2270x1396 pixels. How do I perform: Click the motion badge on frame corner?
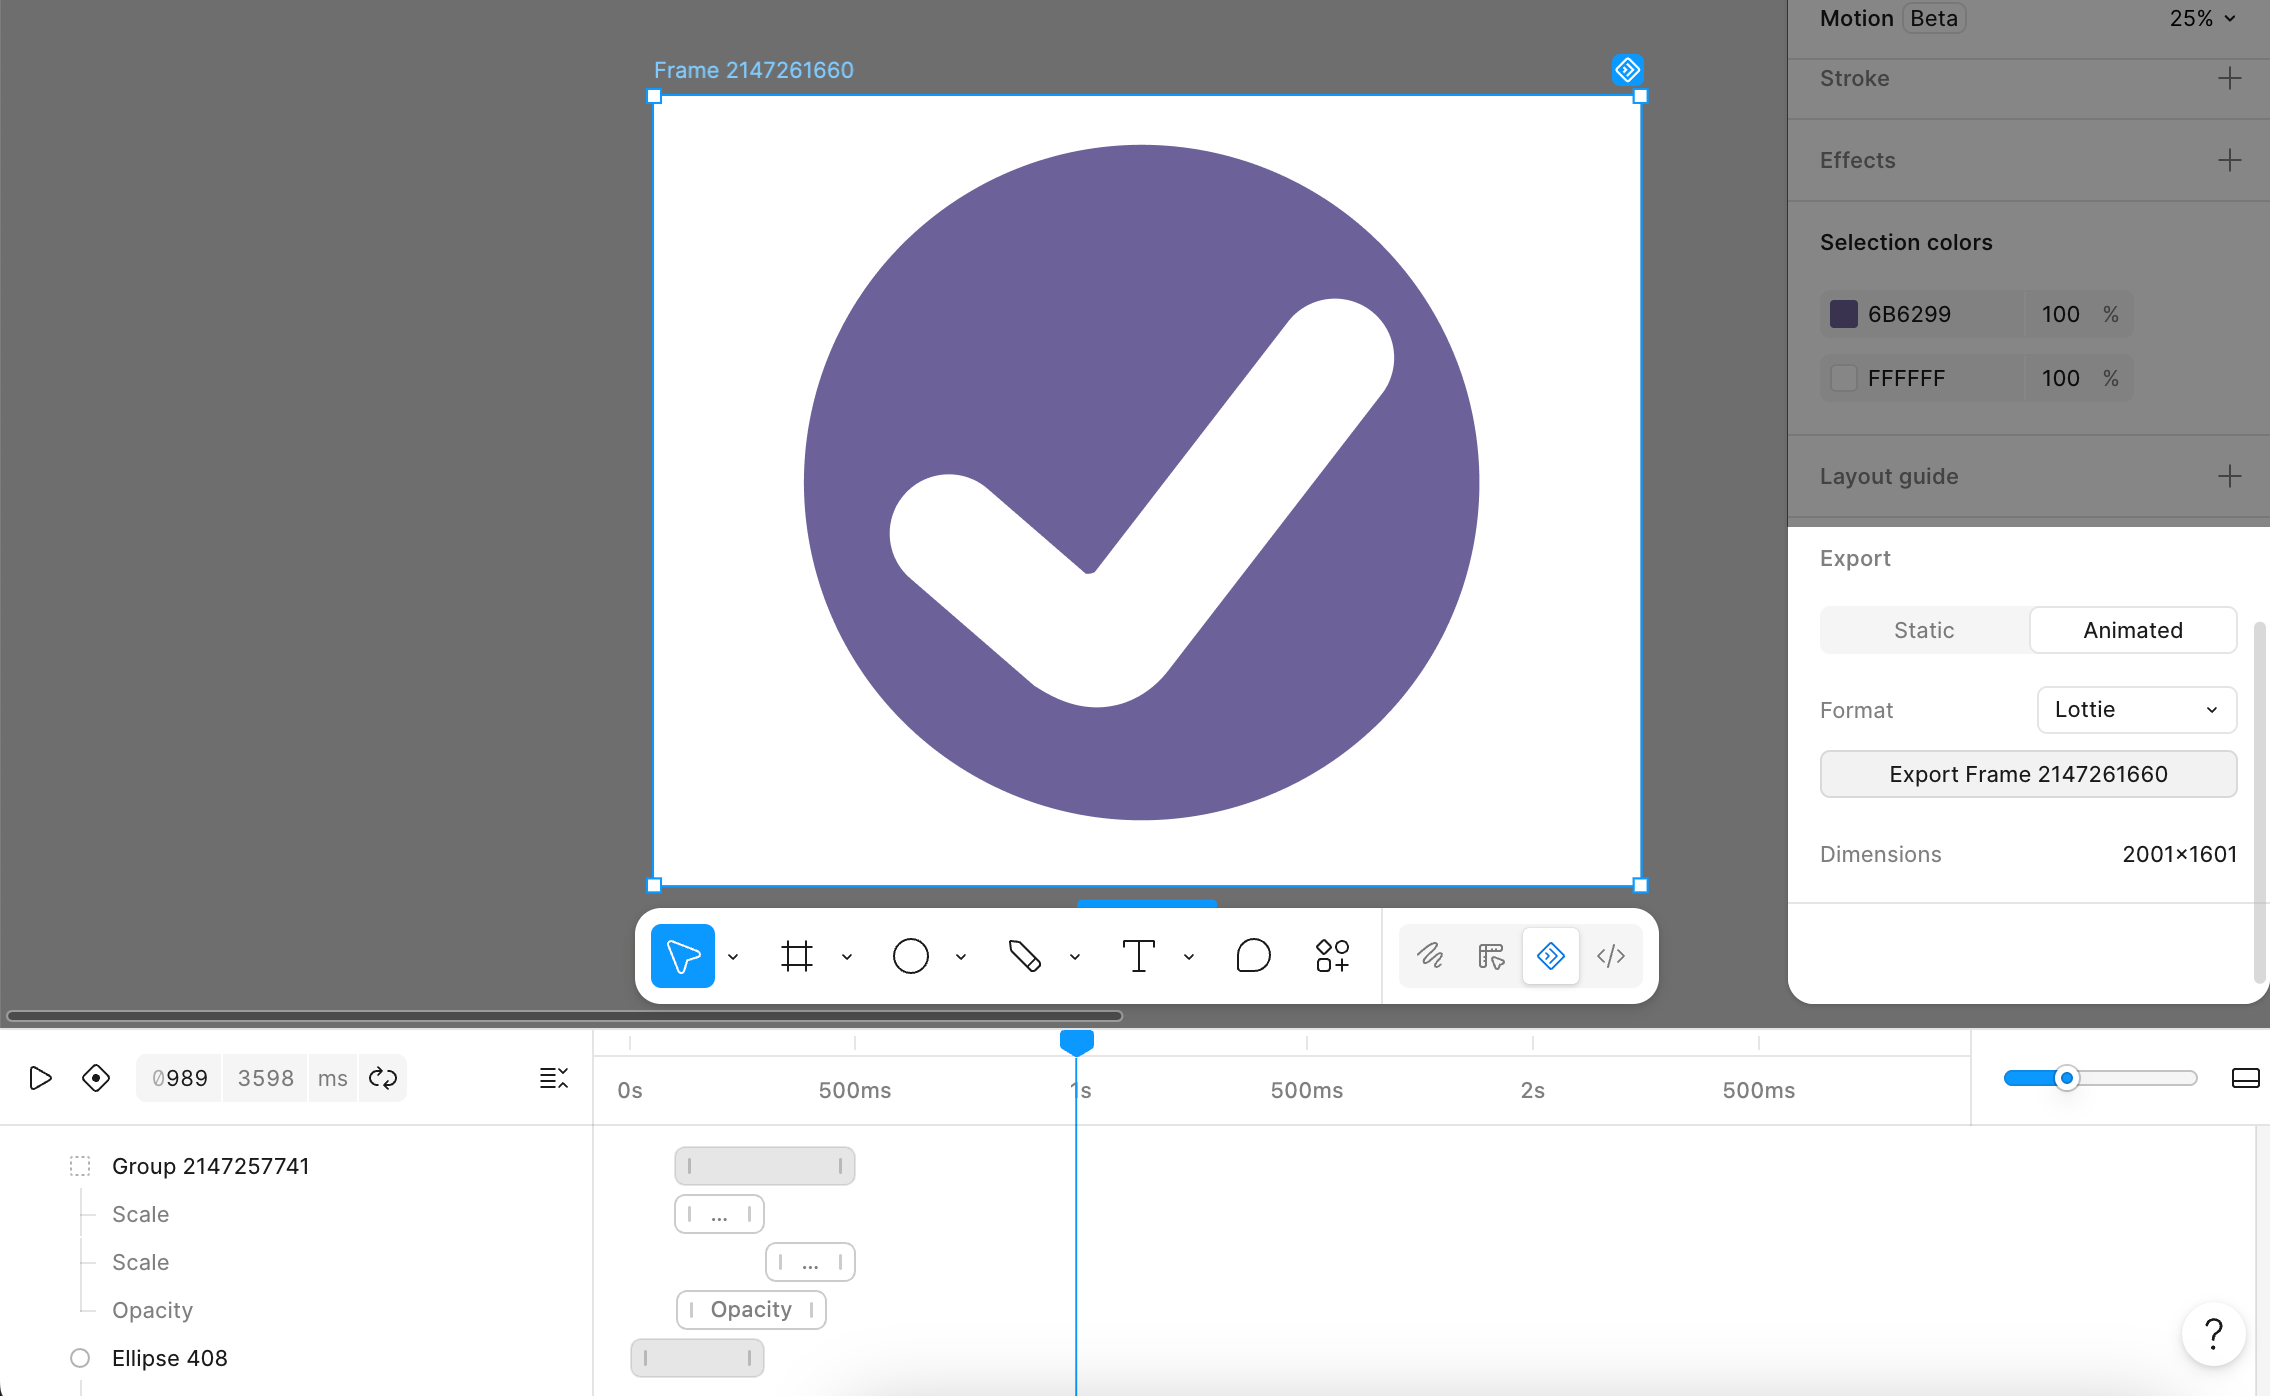1628,70
